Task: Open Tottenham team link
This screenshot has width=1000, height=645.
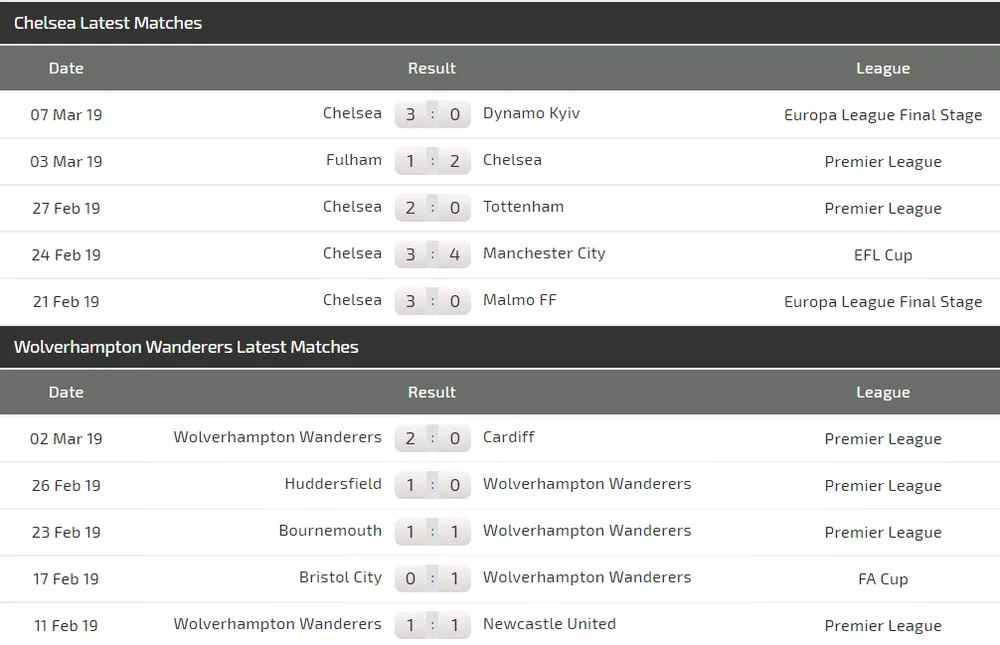Action: point(523,207)
